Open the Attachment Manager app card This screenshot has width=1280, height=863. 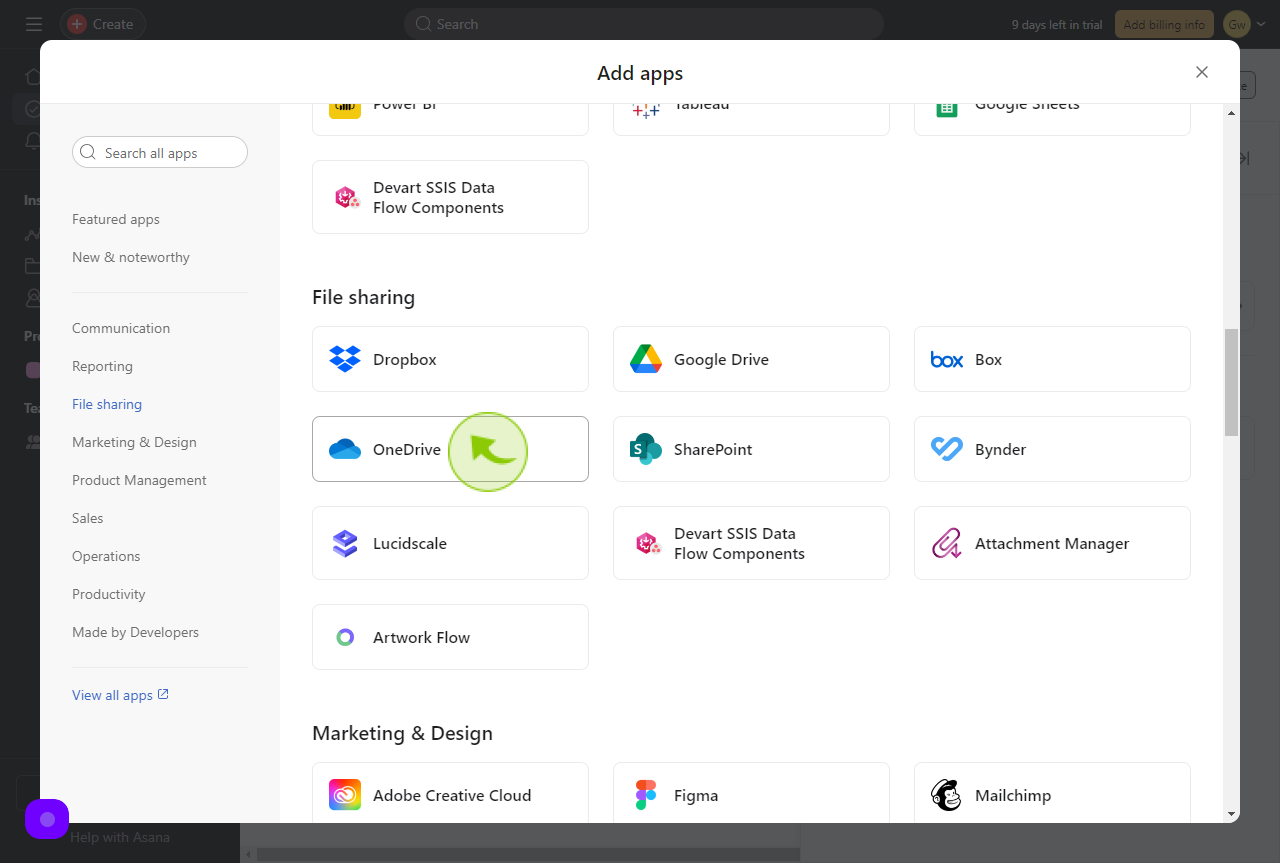pyautogui.click(x=1052, y=543)
